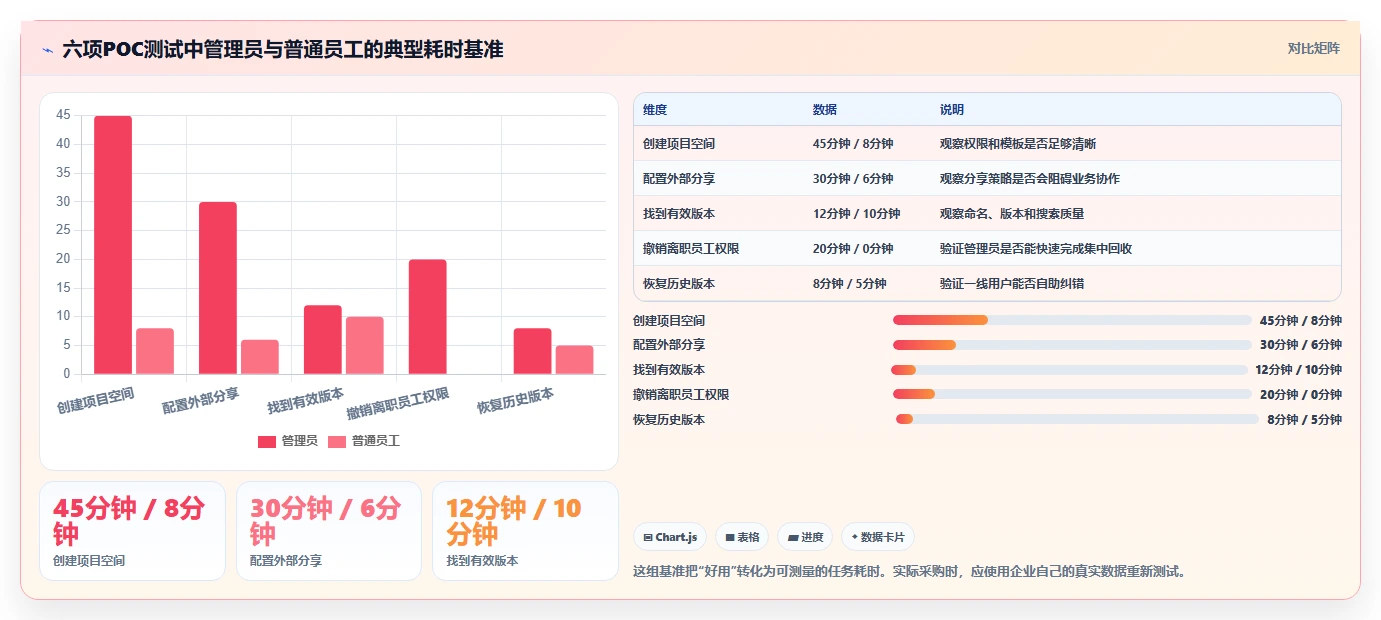Click 恢复历史版本 in the table's first column

pyautogui.click(x=679, y=284)
